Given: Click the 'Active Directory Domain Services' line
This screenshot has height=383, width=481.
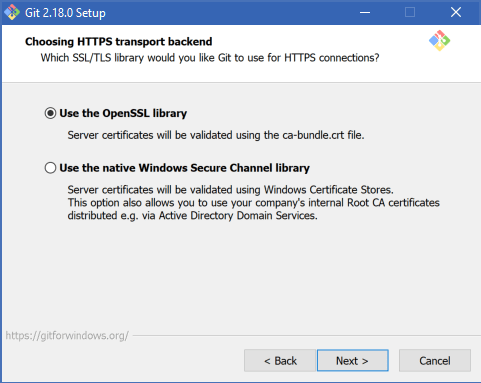Looking at the screenshot, I should pos(192,216).
